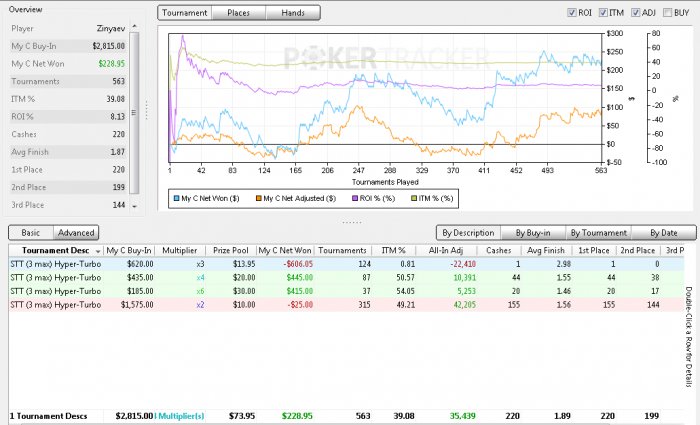
Task: Disable the ADJ checkbox
Action: (x=637, y=13)
